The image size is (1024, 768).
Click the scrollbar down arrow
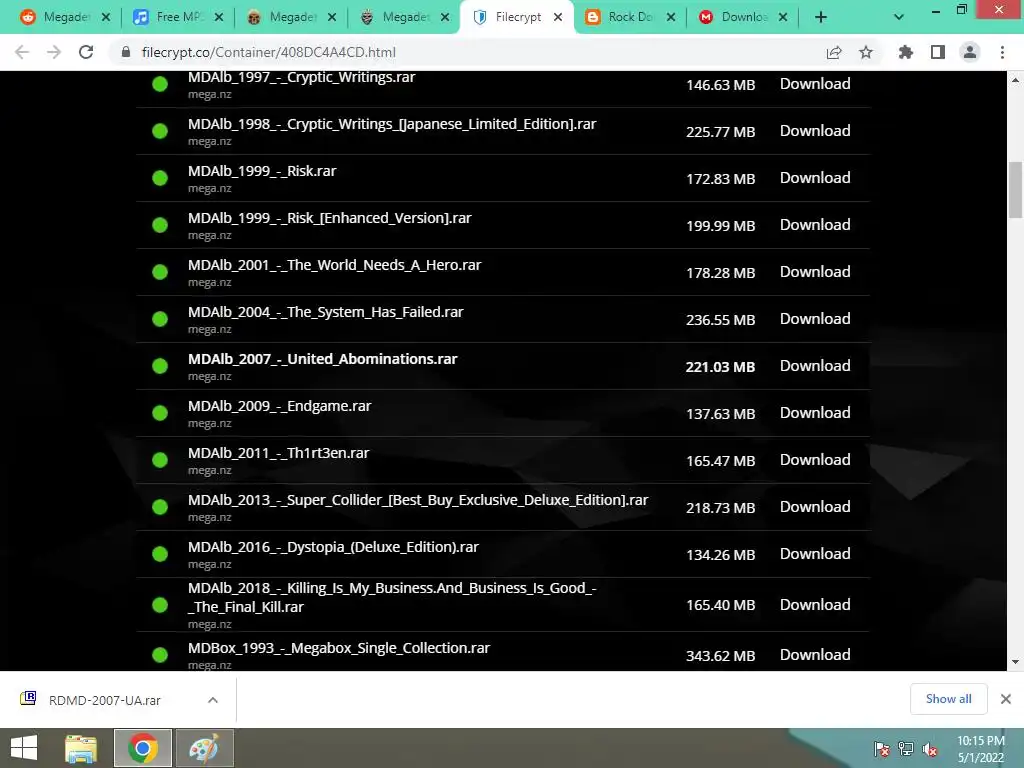(x=1015, y=662)
